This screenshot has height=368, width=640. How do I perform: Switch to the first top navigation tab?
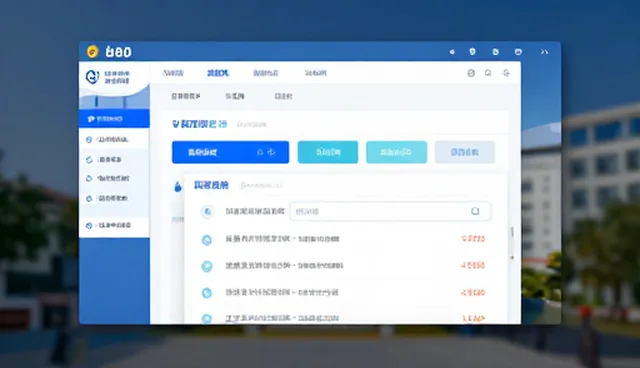coord(173,73)
